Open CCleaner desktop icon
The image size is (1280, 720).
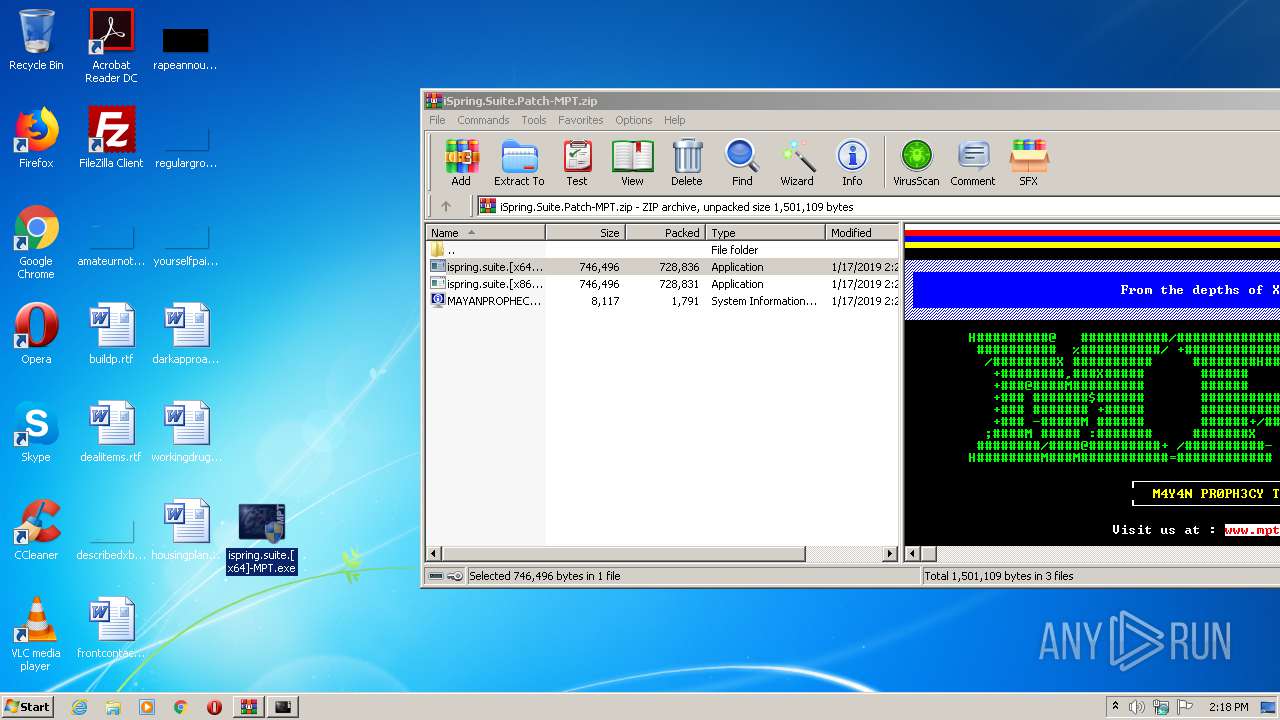(x=36, y=530)
